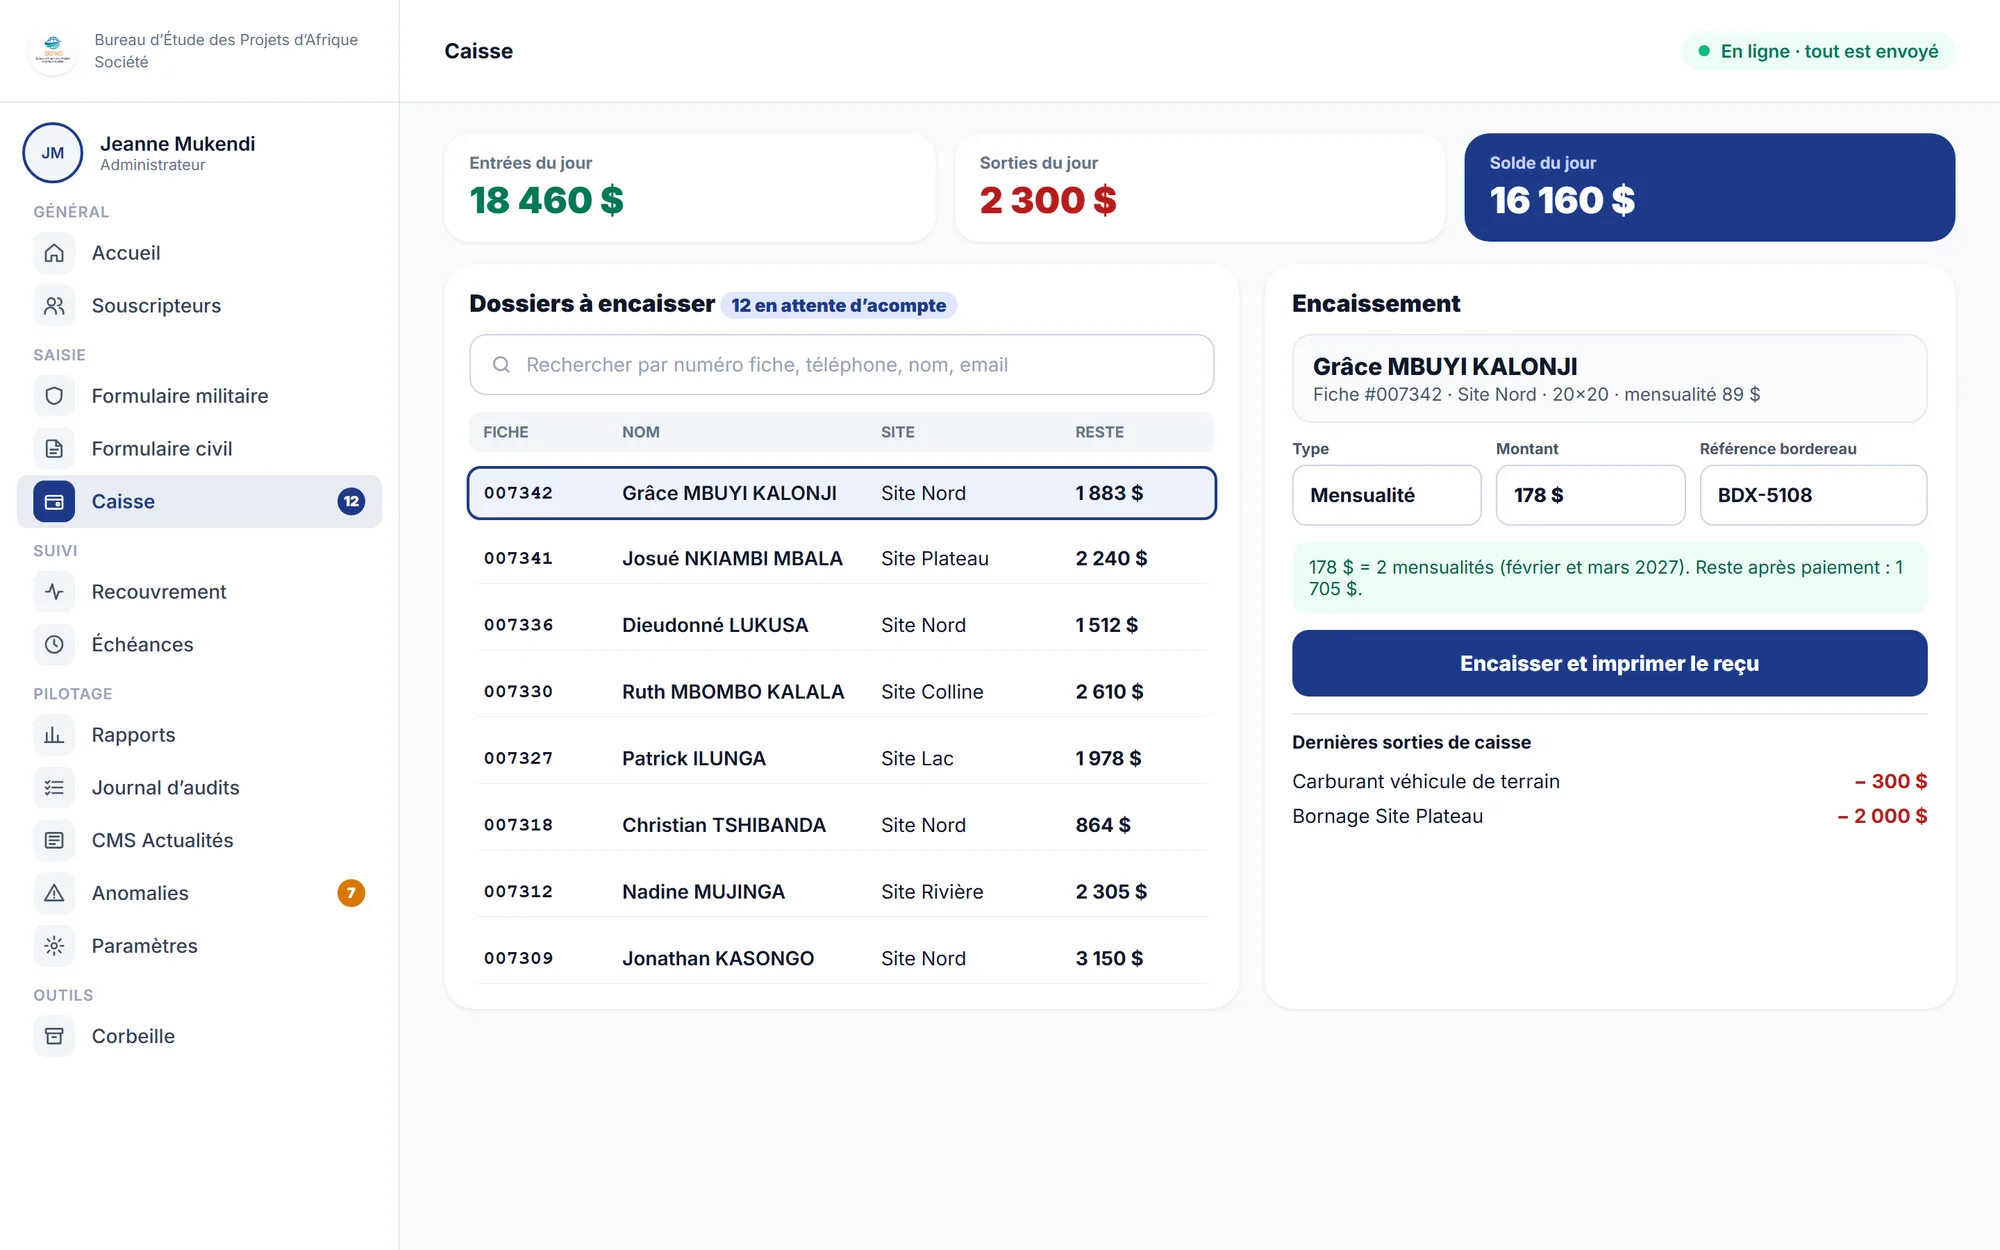
Task: Click the Formulaire civil document icon
Action: 54,449
